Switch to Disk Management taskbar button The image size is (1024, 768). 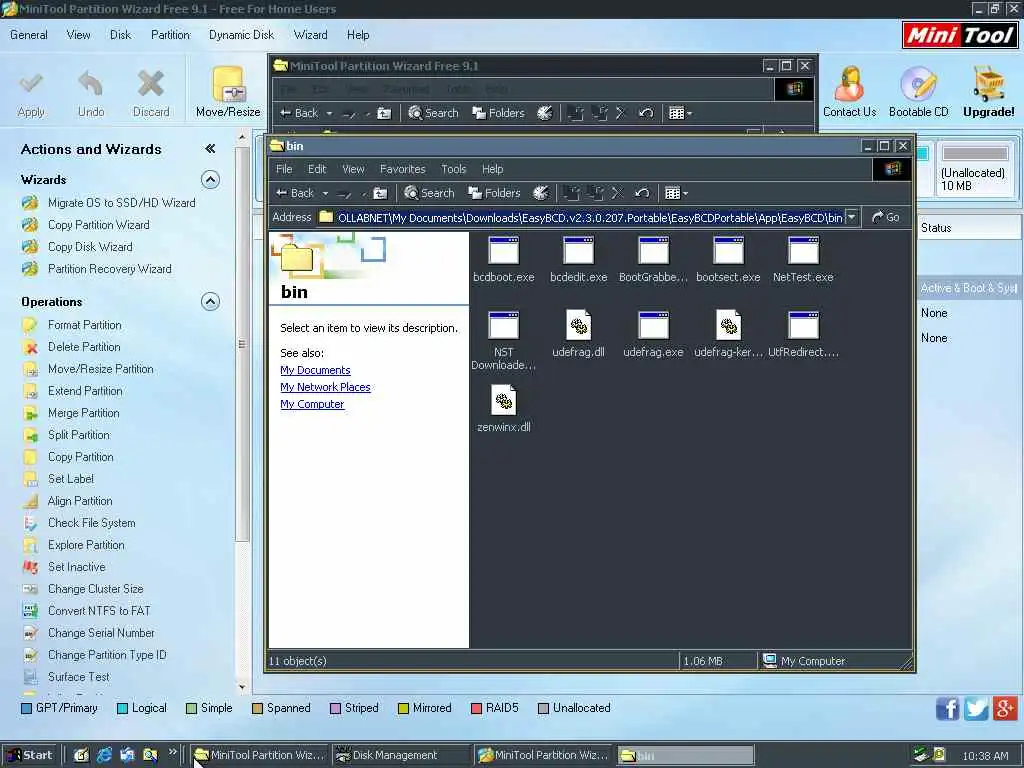point(400,755)
